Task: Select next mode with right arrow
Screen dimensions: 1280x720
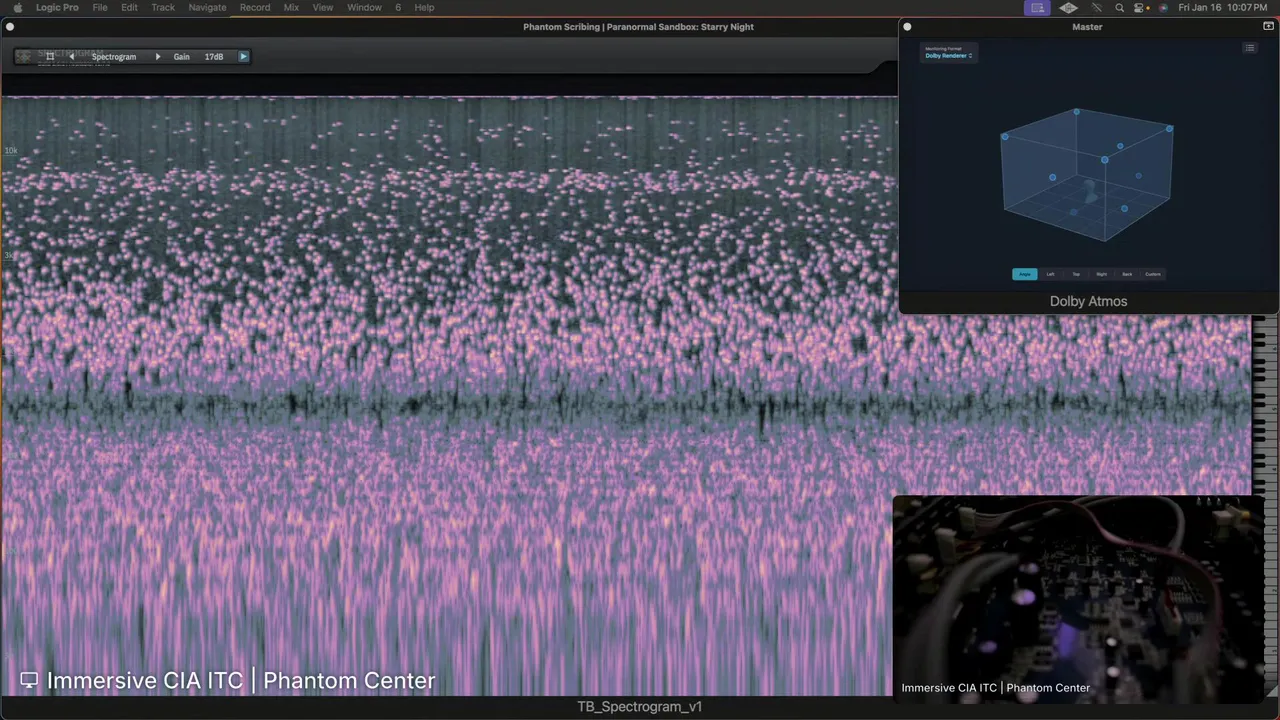Action: point(157,57)
